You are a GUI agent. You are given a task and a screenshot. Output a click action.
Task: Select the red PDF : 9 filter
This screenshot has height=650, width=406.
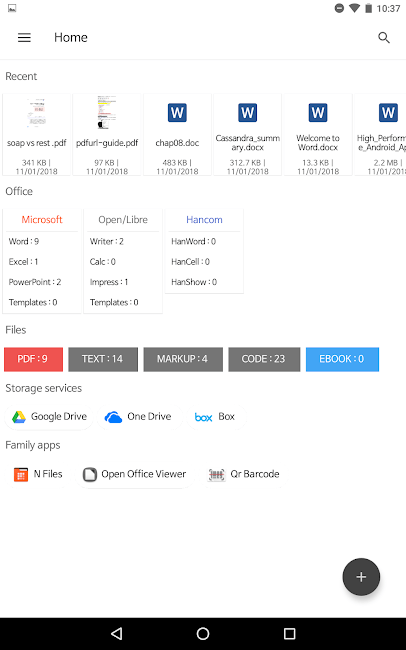(x=34, y=359)
